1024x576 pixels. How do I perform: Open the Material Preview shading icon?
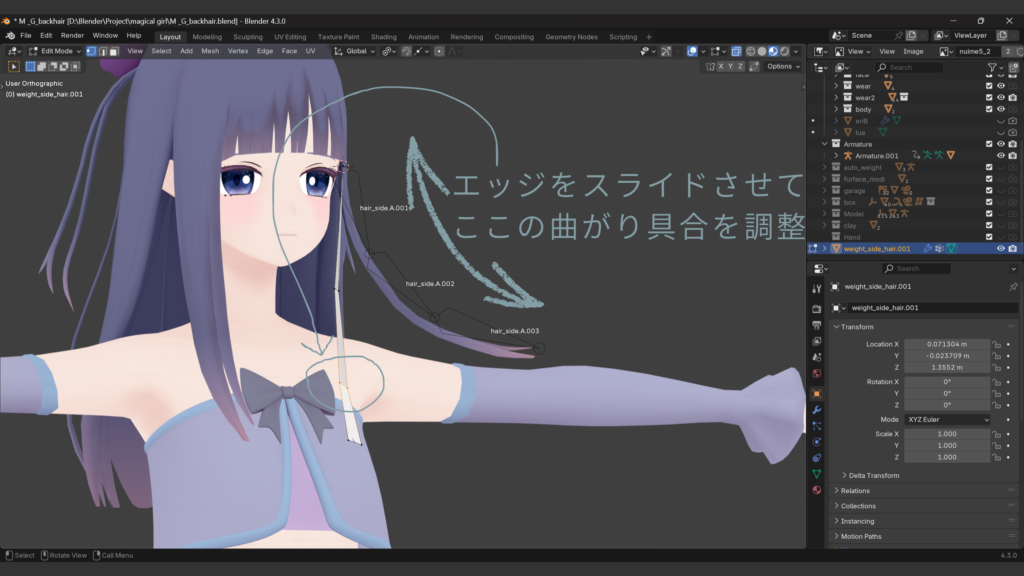point(773,51)
